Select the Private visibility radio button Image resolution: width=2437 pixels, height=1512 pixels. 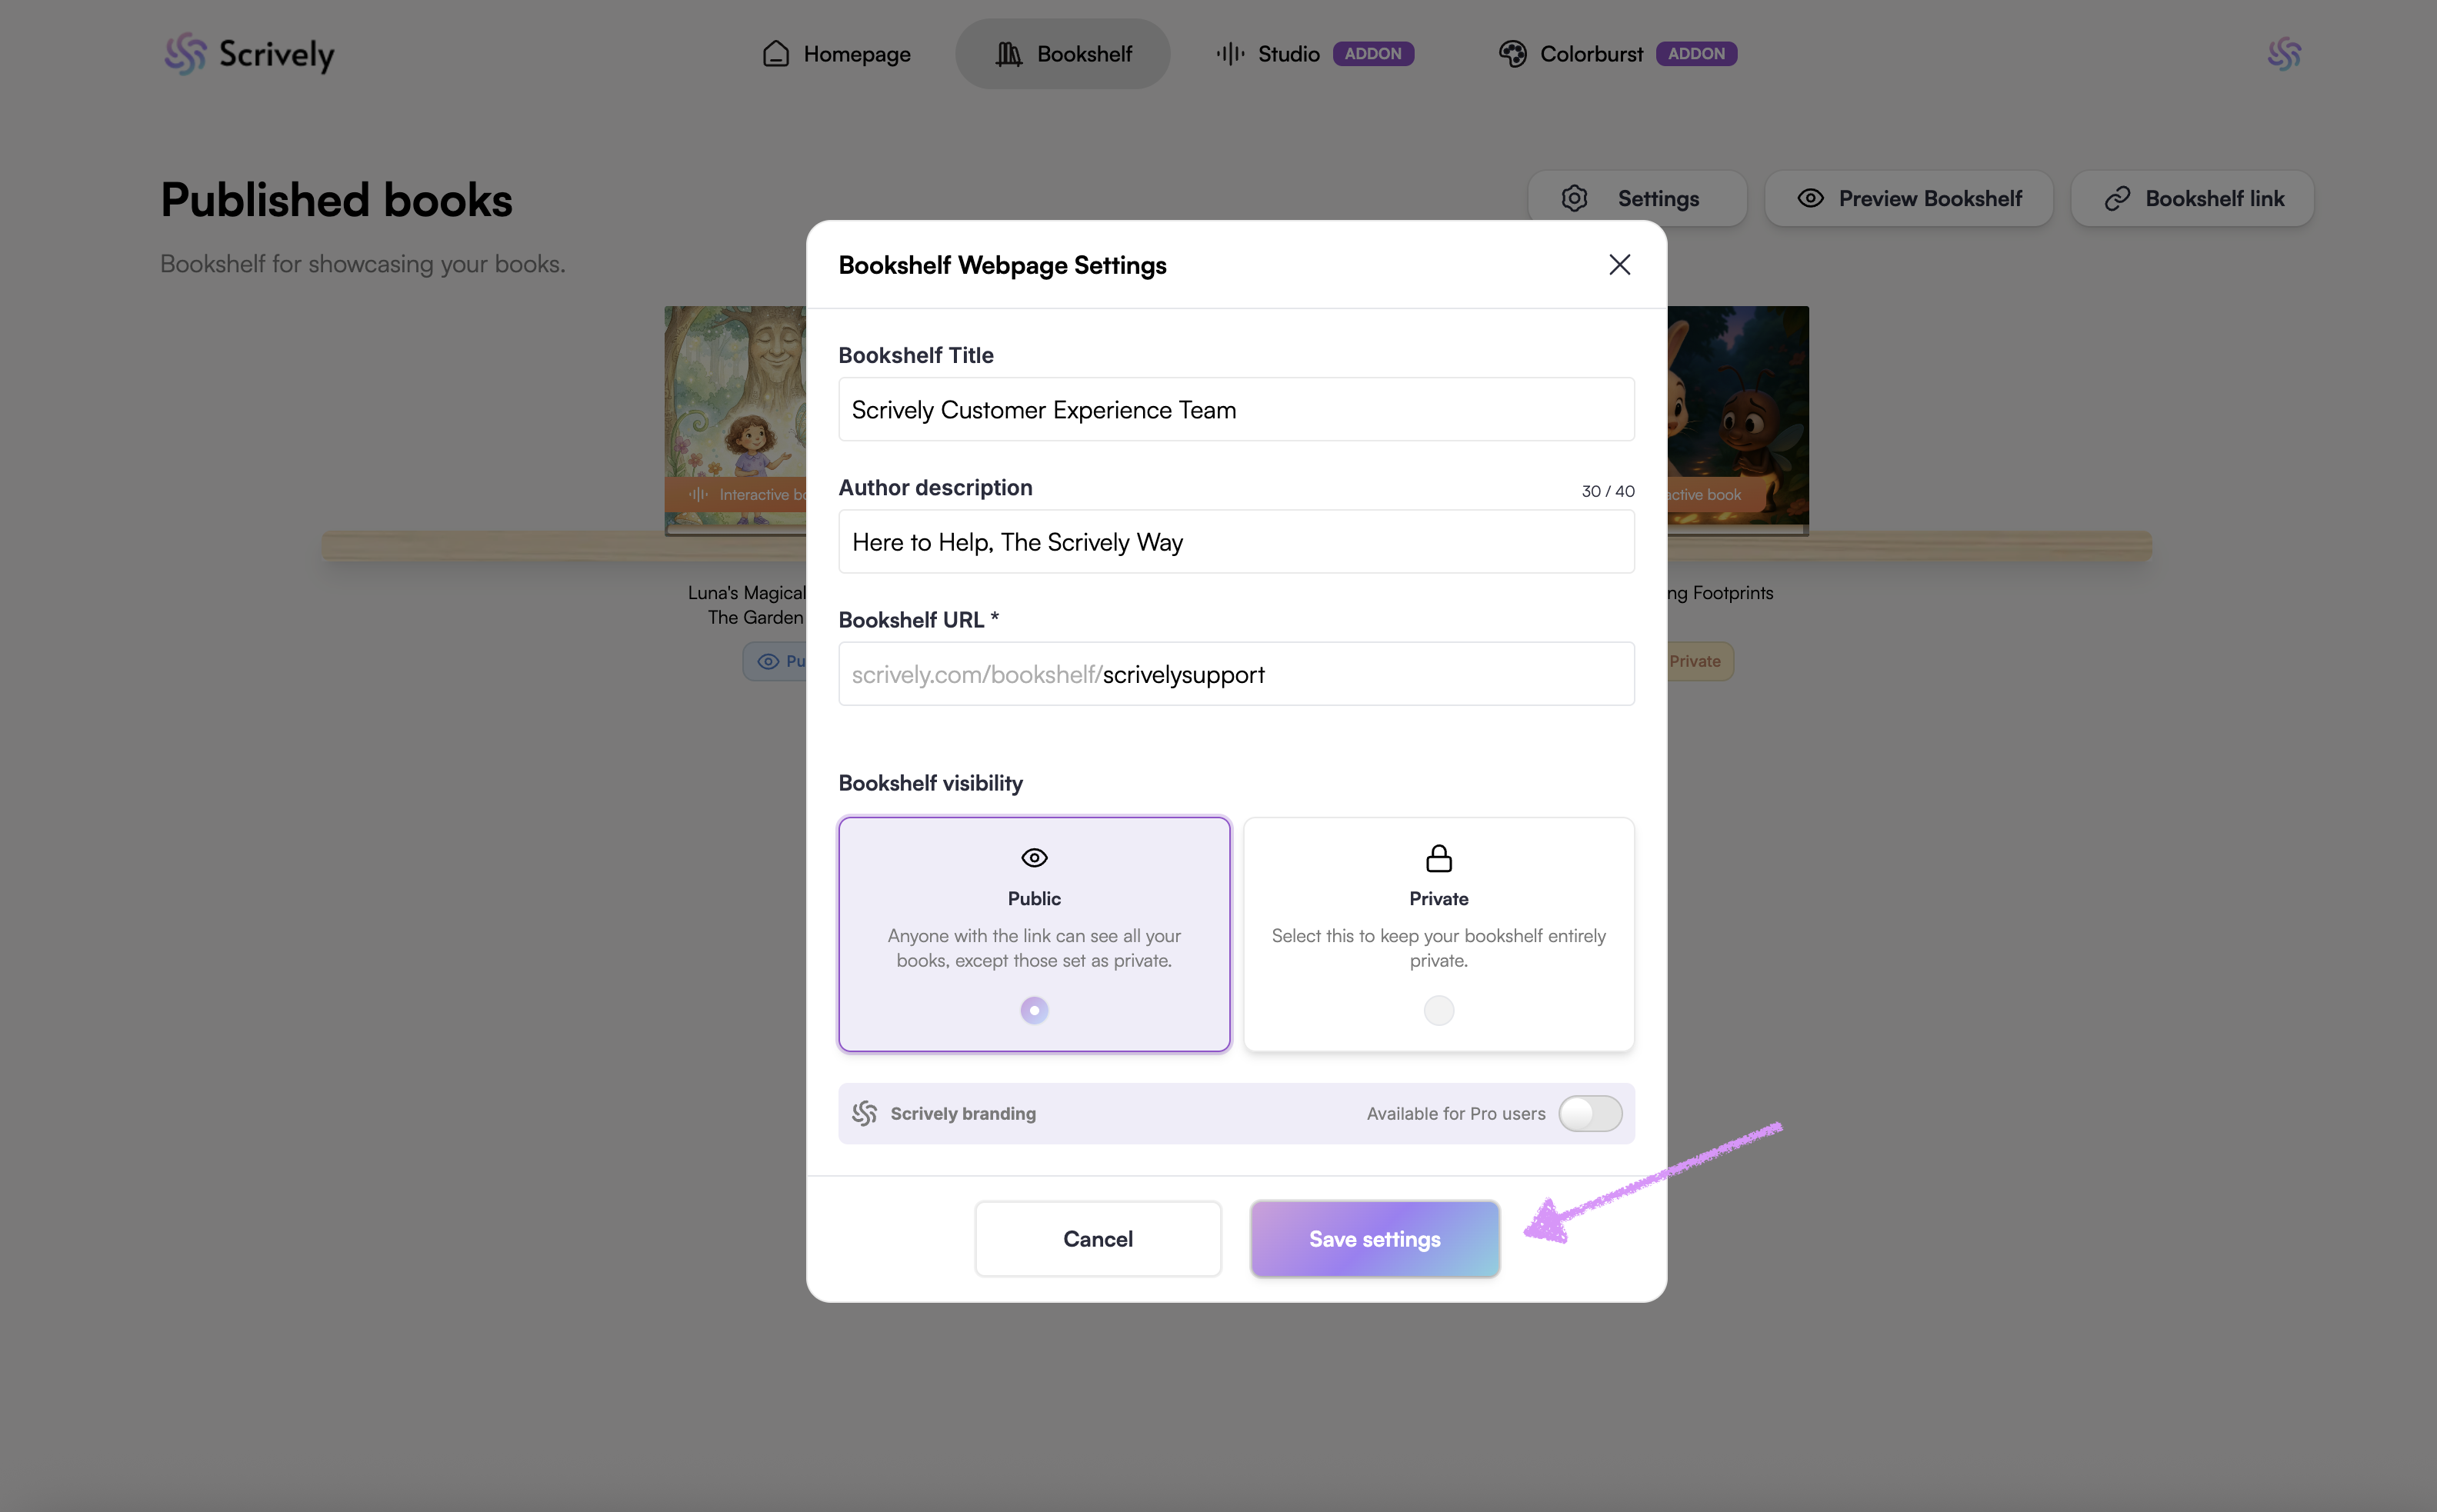click(1438, 1010)
